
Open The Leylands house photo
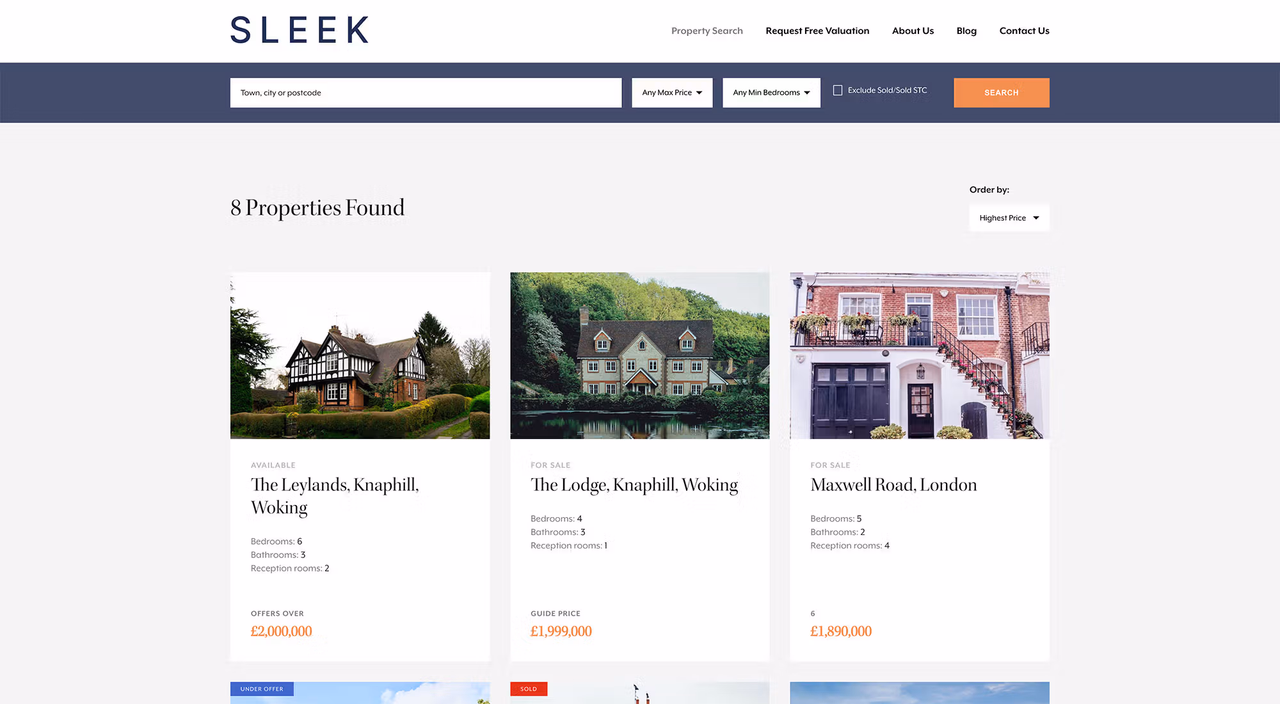360,356
